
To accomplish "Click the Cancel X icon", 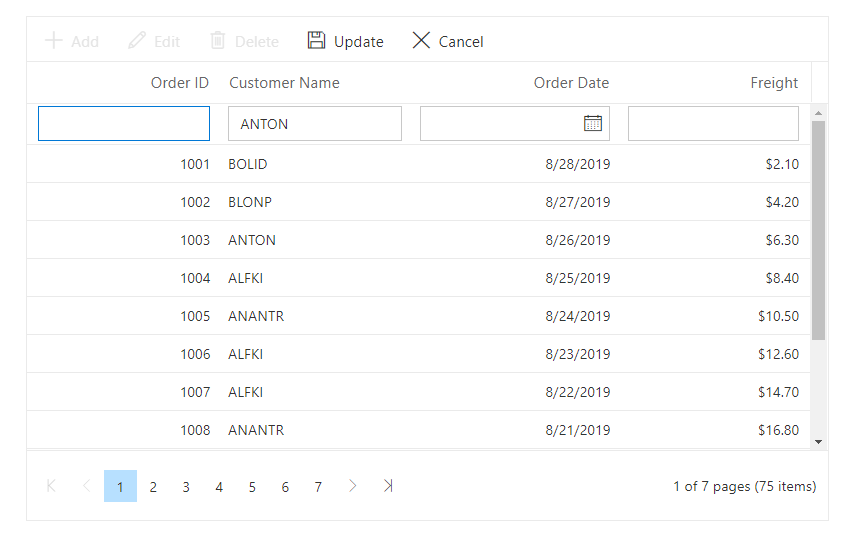I will [421, 40].
